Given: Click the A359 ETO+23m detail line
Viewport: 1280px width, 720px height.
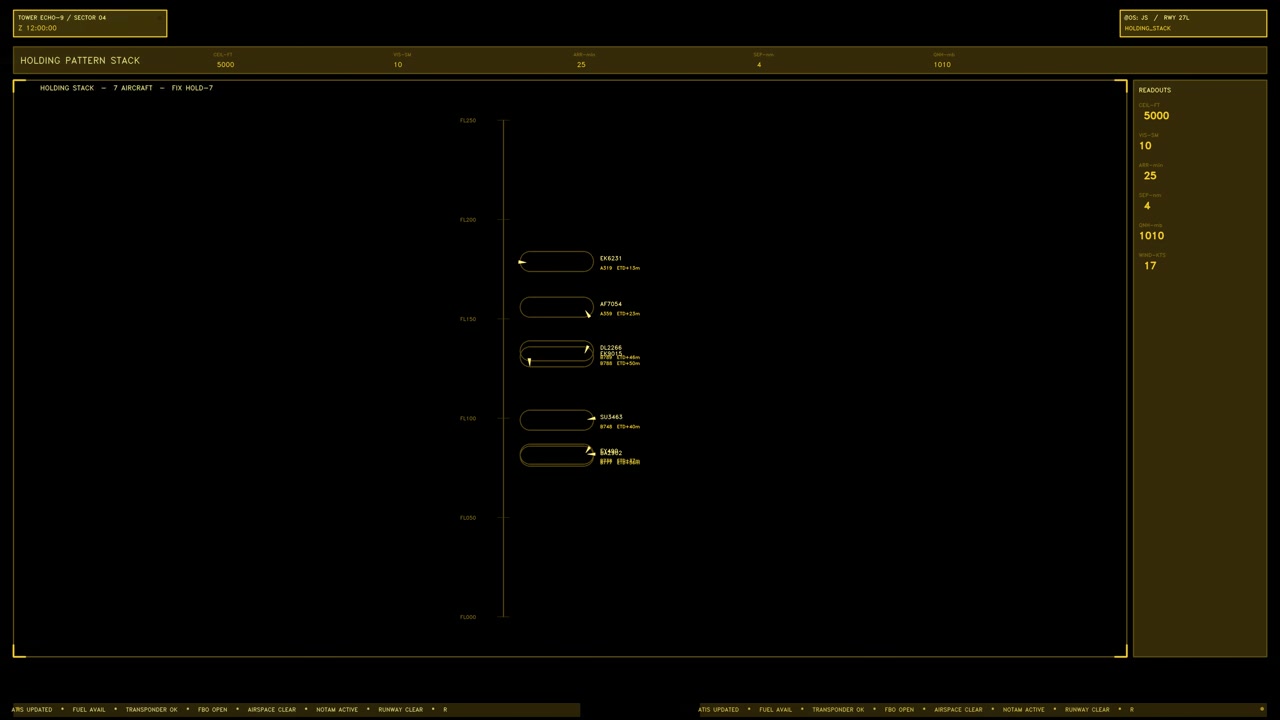Looking at the screenshot, I should (x=620, y=314).
